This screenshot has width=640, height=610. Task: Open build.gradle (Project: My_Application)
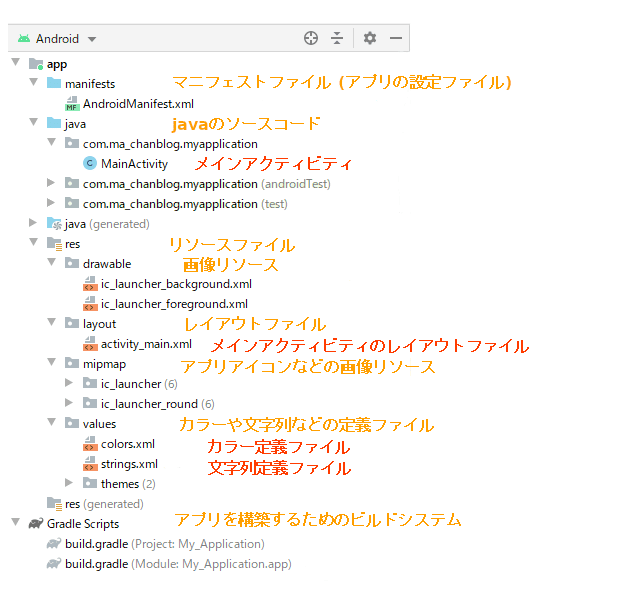[x=165, y=544]
